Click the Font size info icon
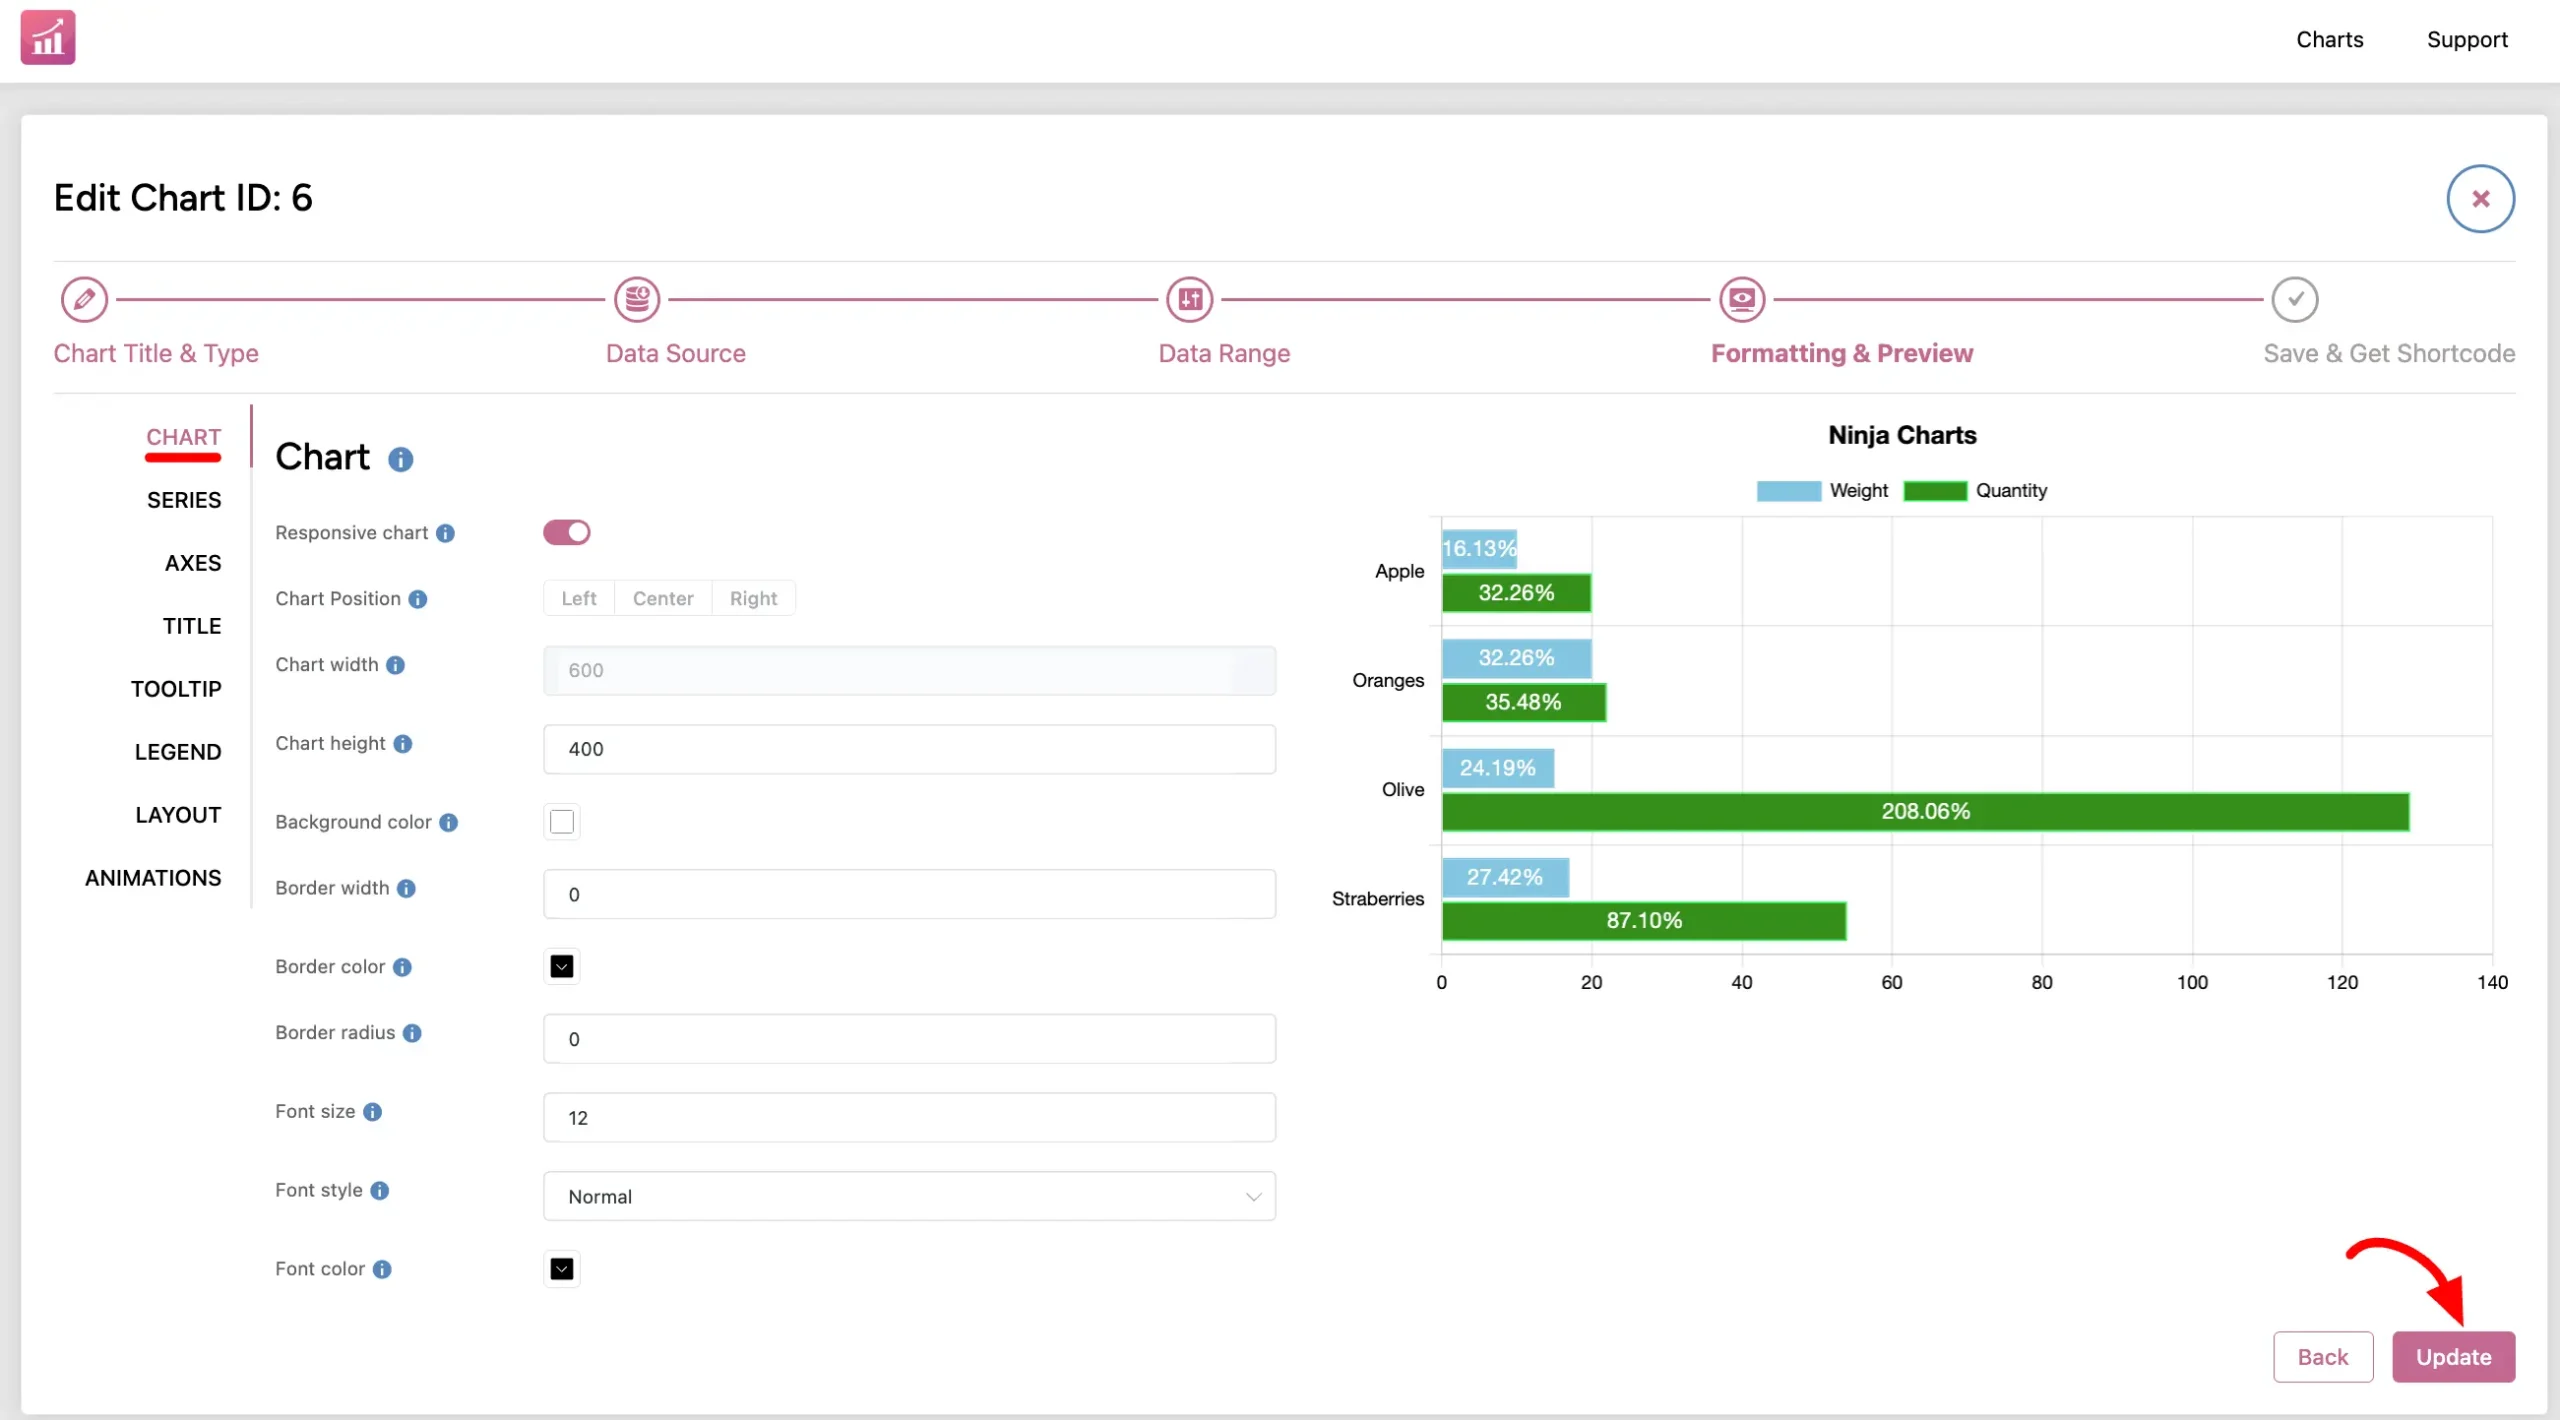2560x1420 pixels. click(x=373, y=1112)
